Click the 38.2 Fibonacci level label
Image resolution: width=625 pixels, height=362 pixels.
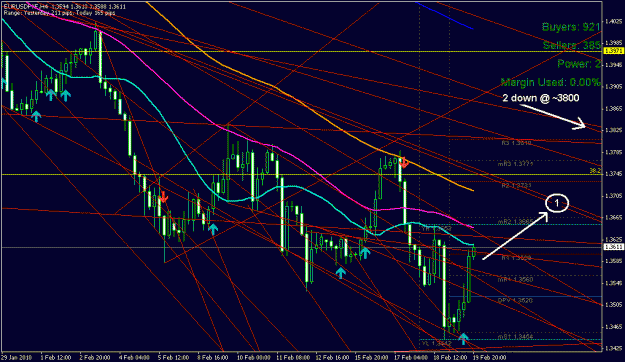[x=595, y=171]
